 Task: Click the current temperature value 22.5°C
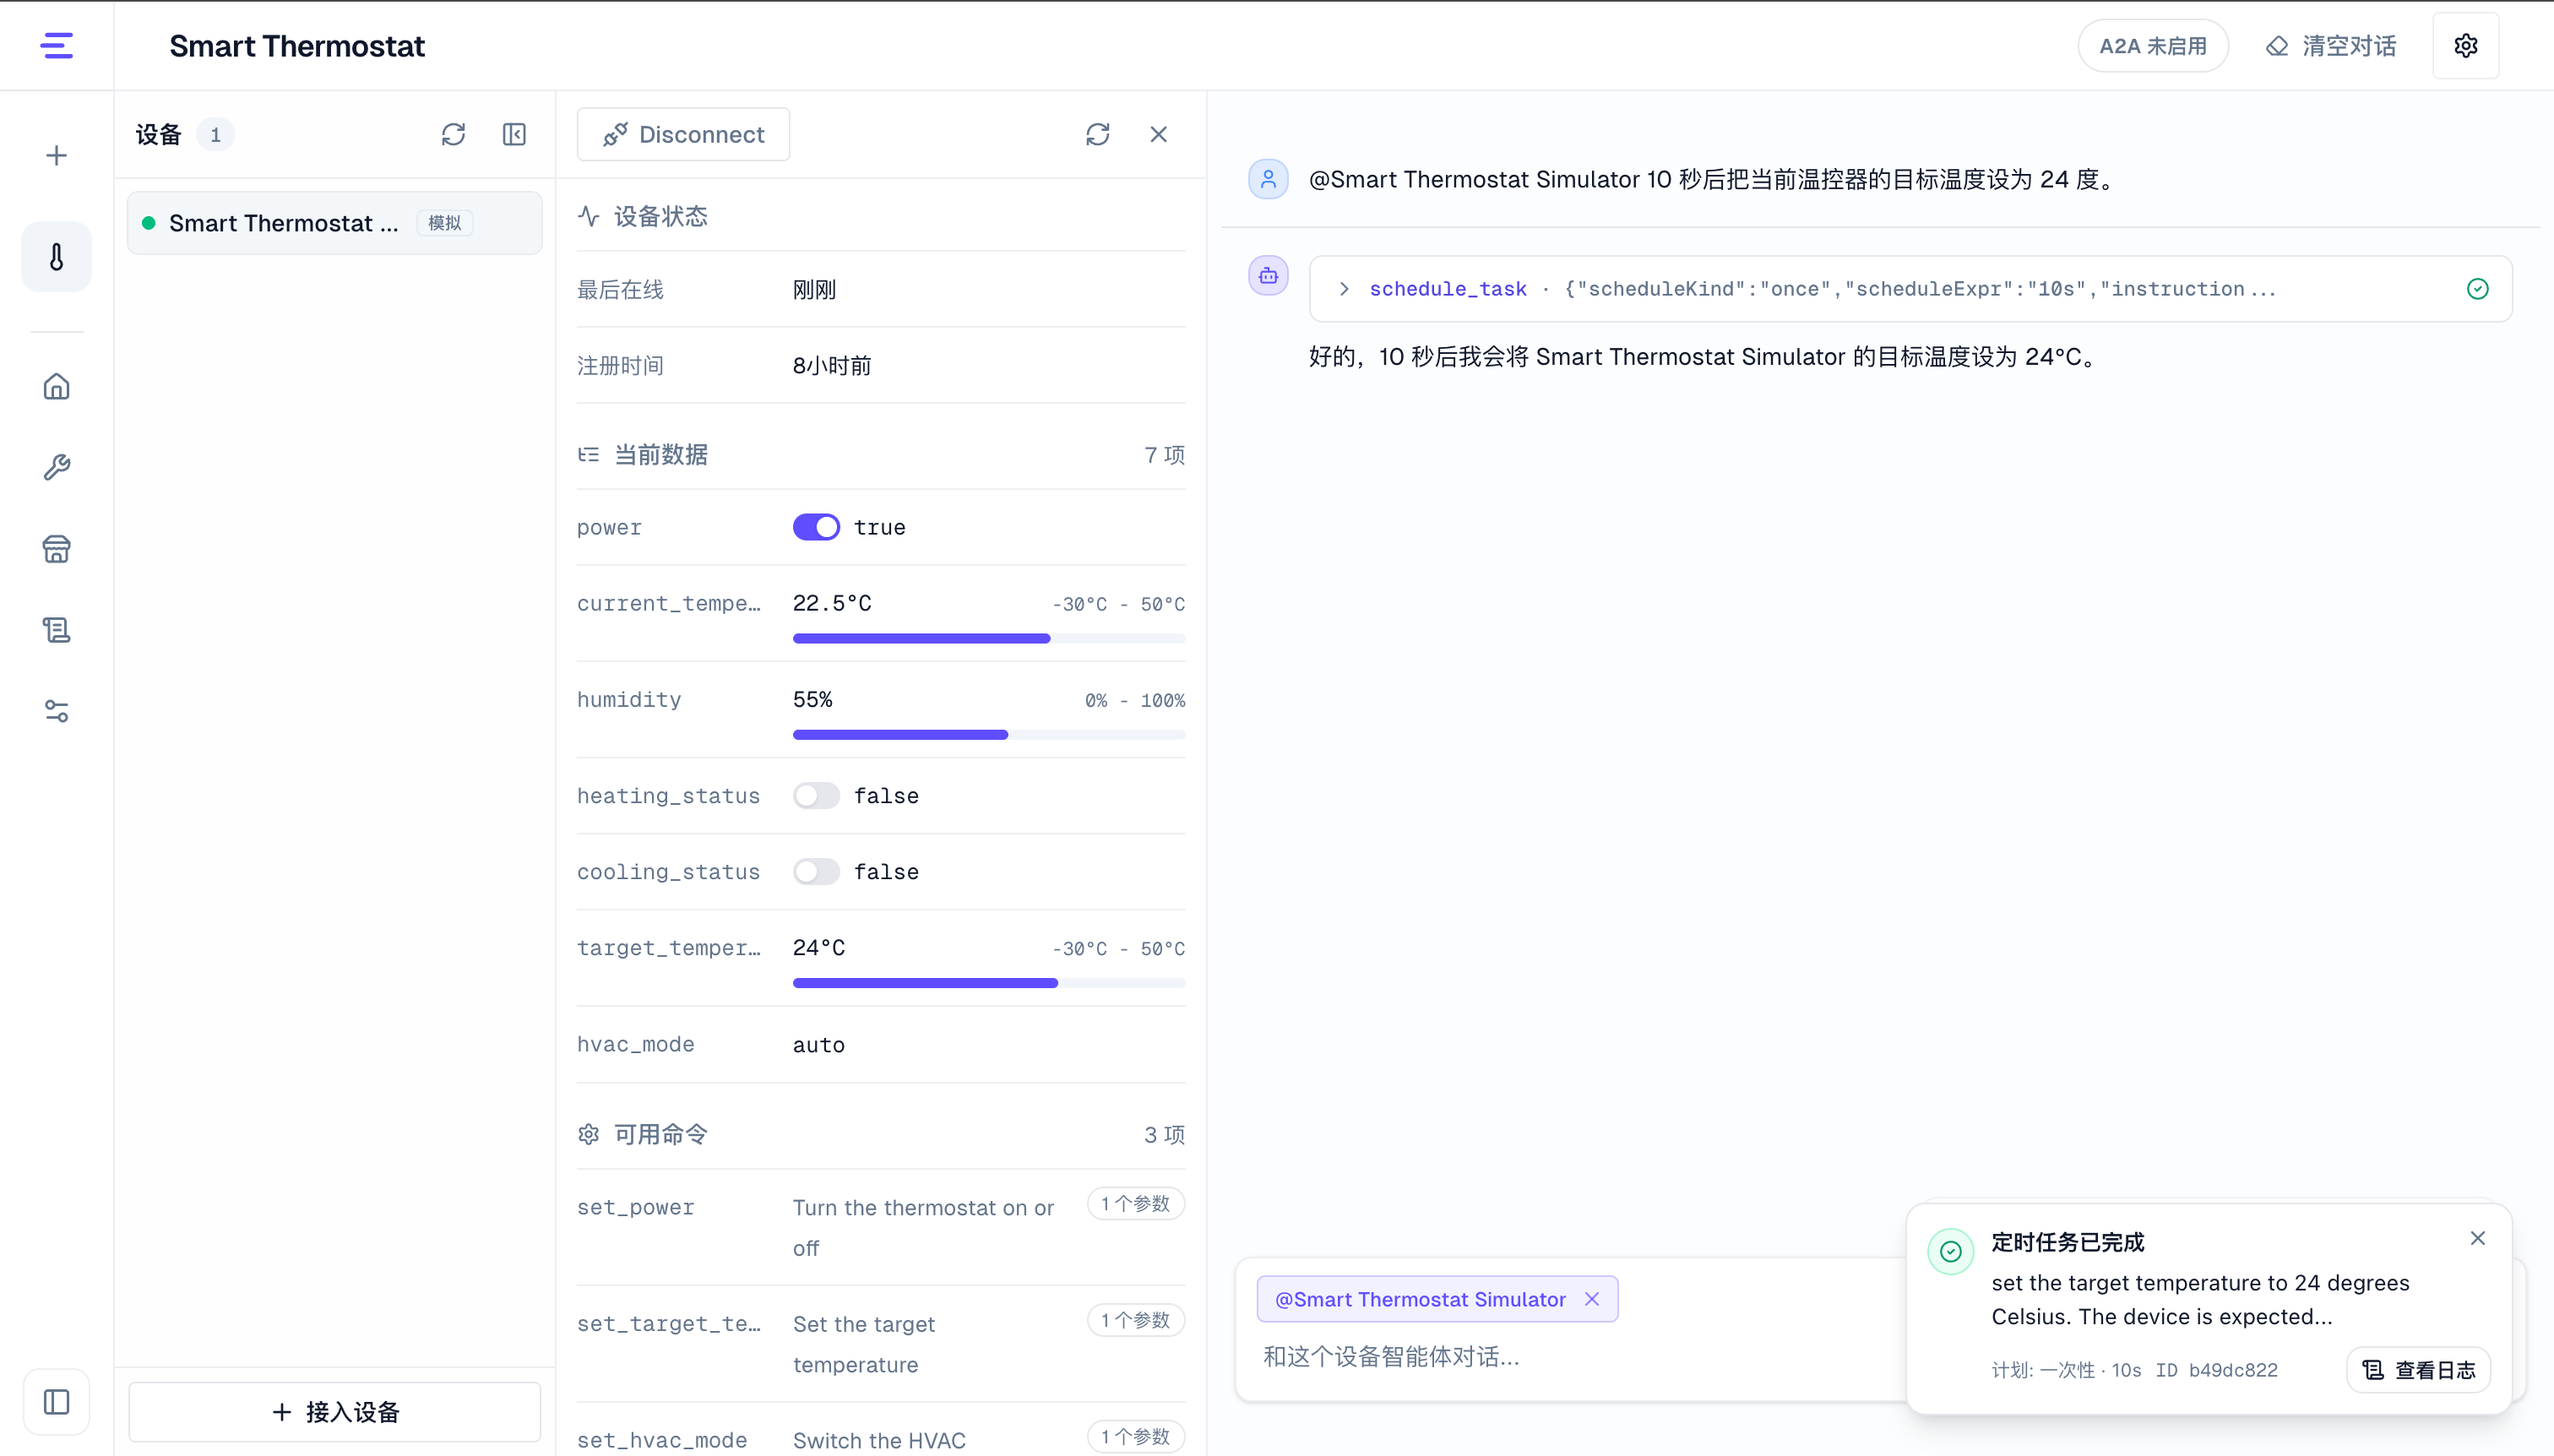click(831, 603)
